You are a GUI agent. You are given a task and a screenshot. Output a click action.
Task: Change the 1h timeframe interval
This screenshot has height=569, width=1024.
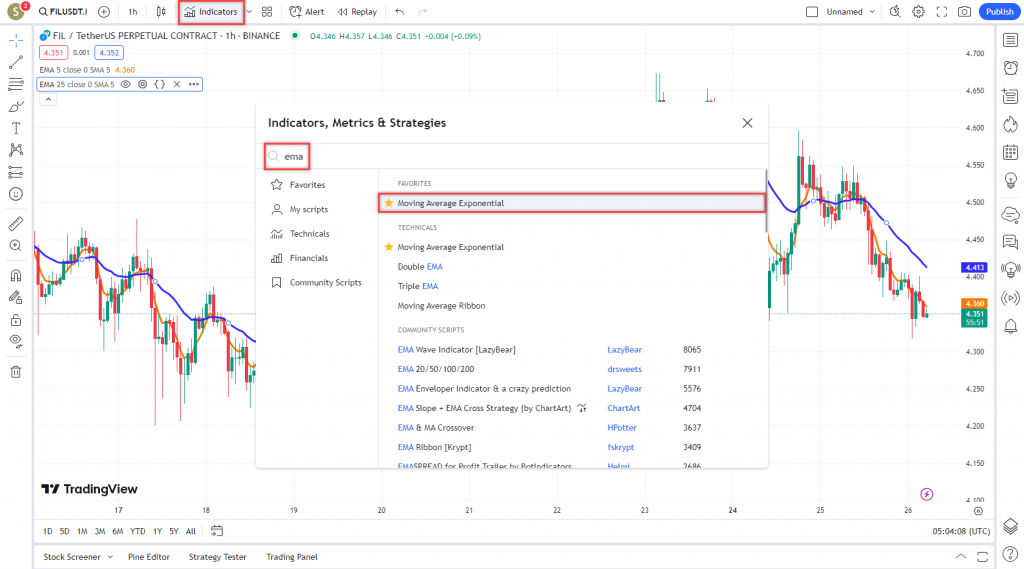click(133, 12)
